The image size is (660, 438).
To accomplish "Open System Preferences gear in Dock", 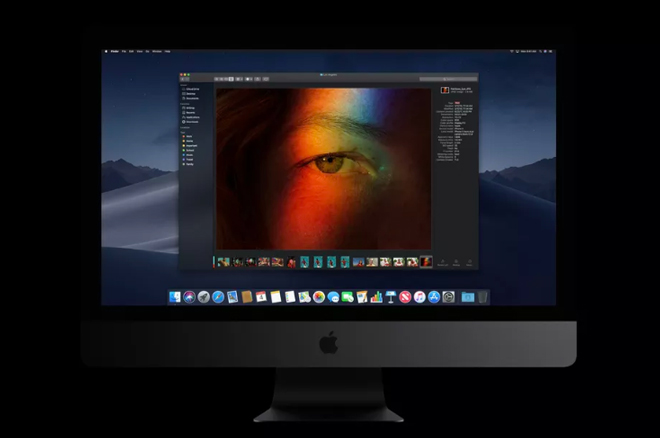I will point(448,297).
